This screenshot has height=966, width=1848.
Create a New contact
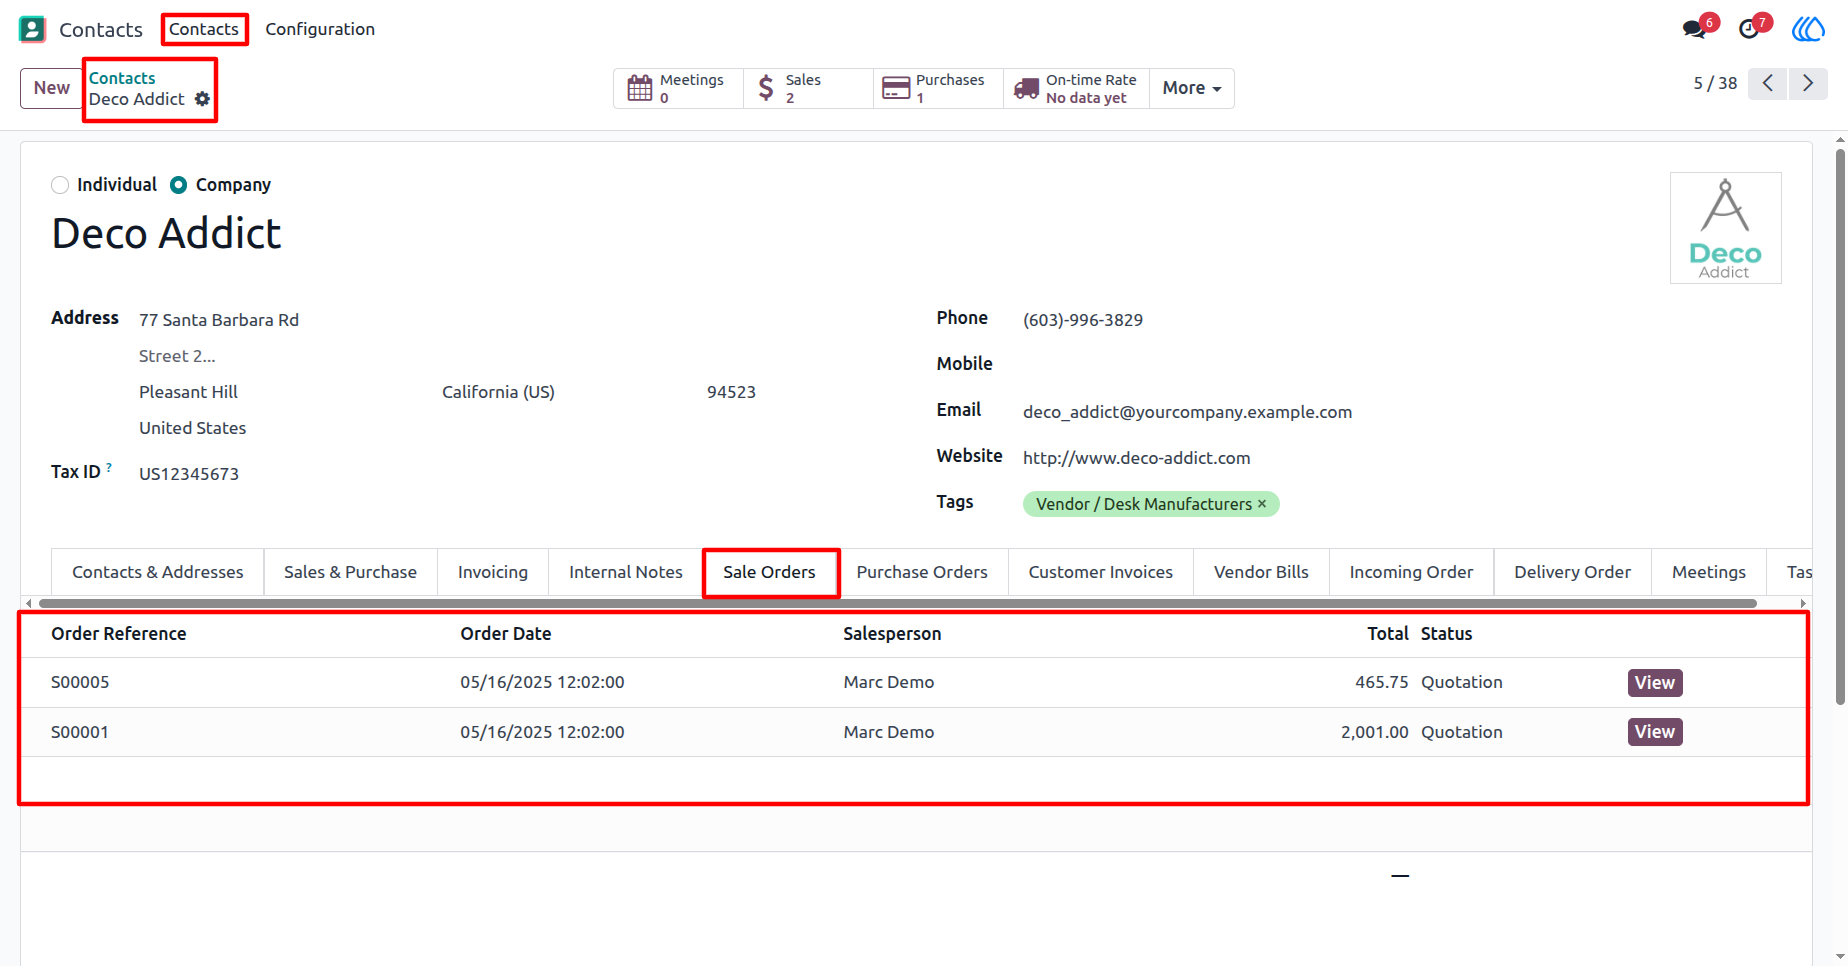52,88
